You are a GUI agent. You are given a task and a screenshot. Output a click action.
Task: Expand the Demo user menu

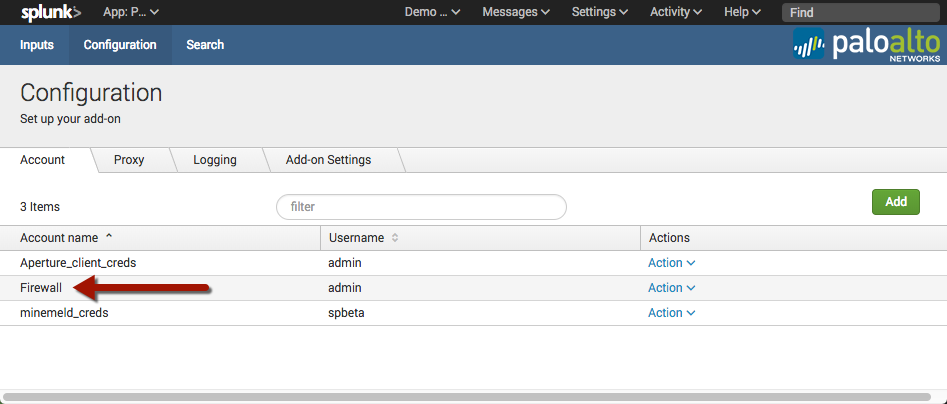(x=432, y=12)
